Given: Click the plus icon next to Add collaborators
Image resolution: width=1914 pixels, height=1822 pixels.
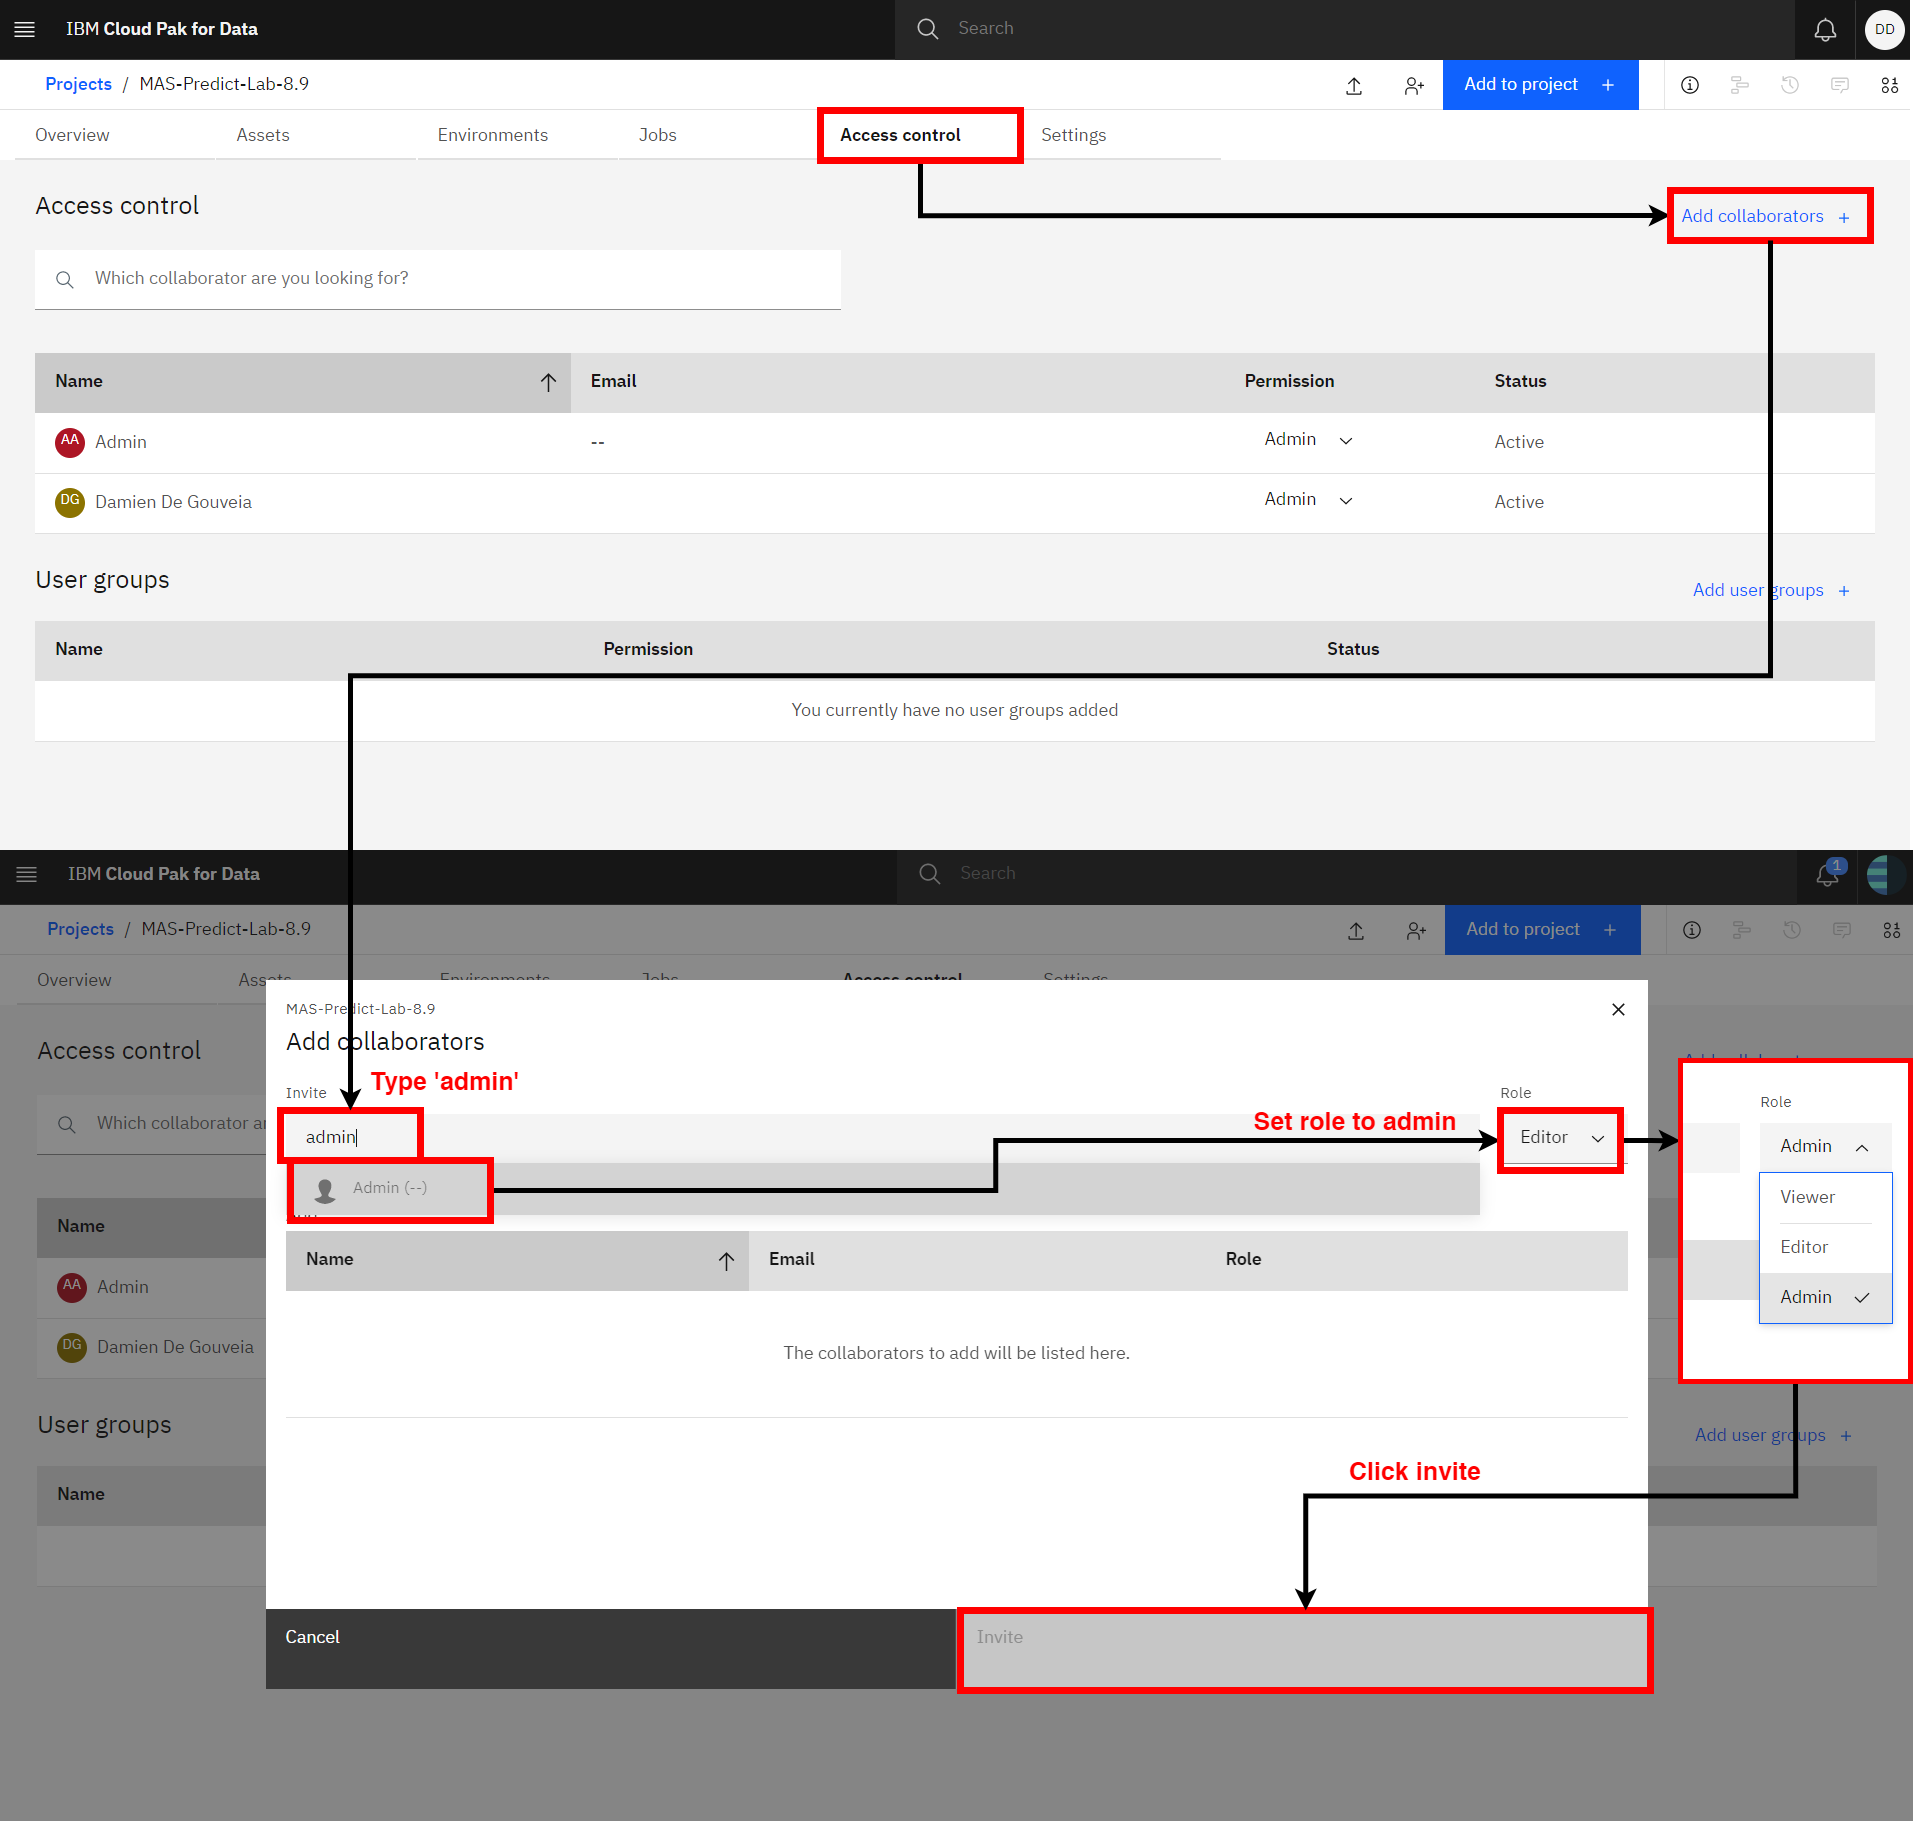Looking at the screenshot, I should tap(1844, 217).
